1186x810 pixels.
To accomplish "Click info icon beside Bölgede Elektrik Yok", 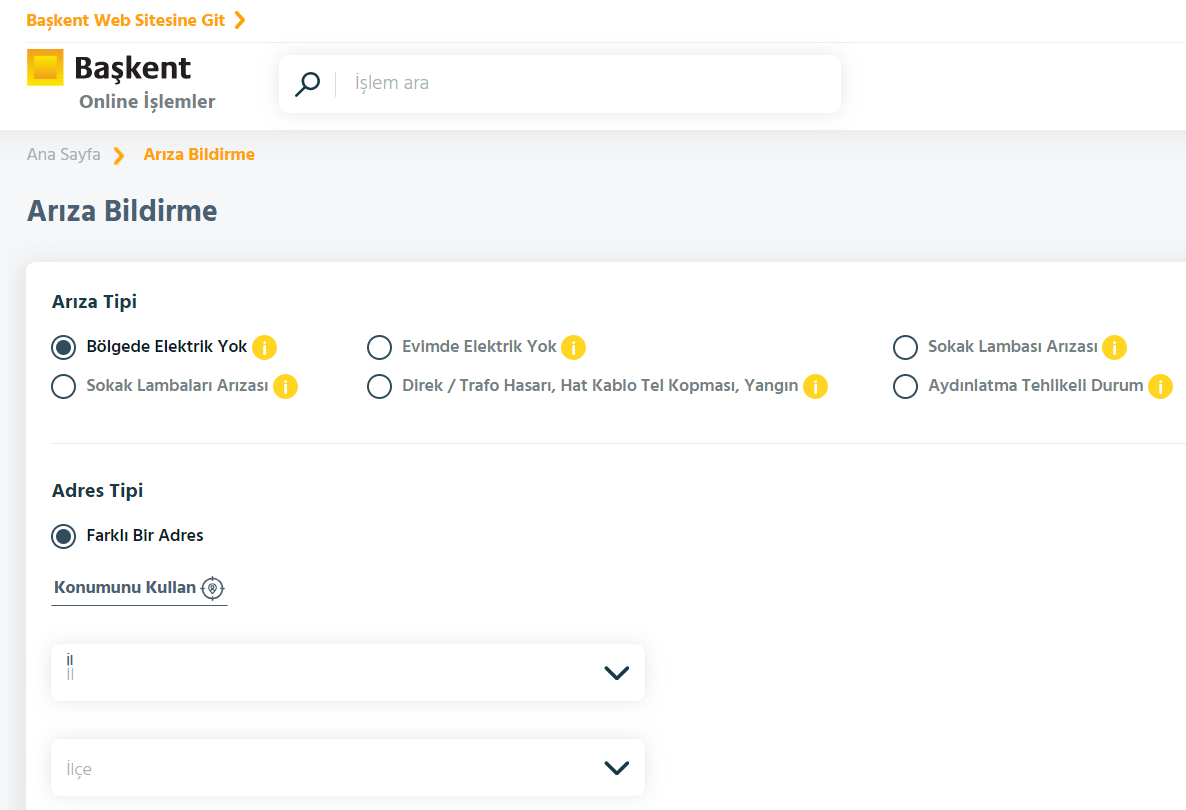I will (264, 348).
